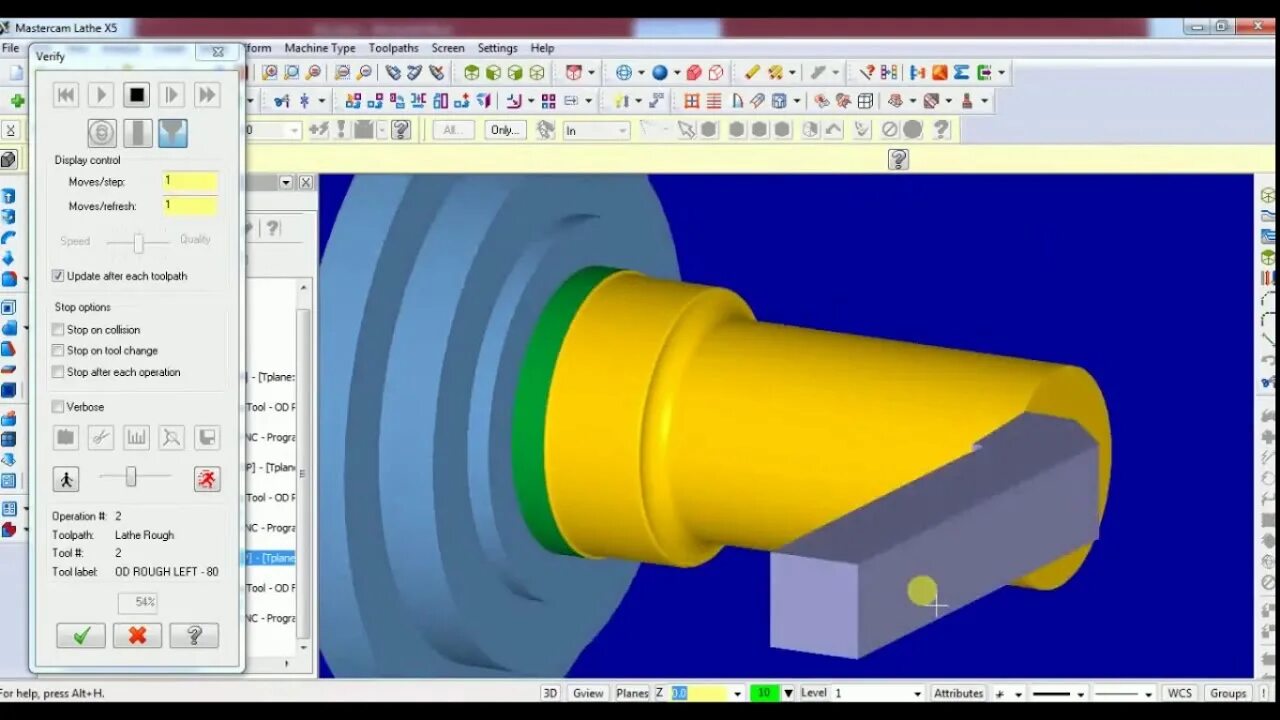Image resolution: width=1280 pixels, height=720 pixels.
Task: Click the red grid table icon
Action: click(692, 101)
